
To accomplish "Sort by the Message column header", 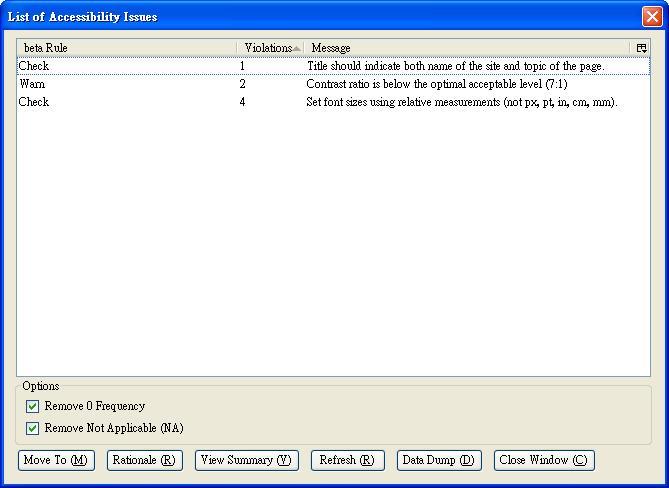I will click(x=467, y=48).
